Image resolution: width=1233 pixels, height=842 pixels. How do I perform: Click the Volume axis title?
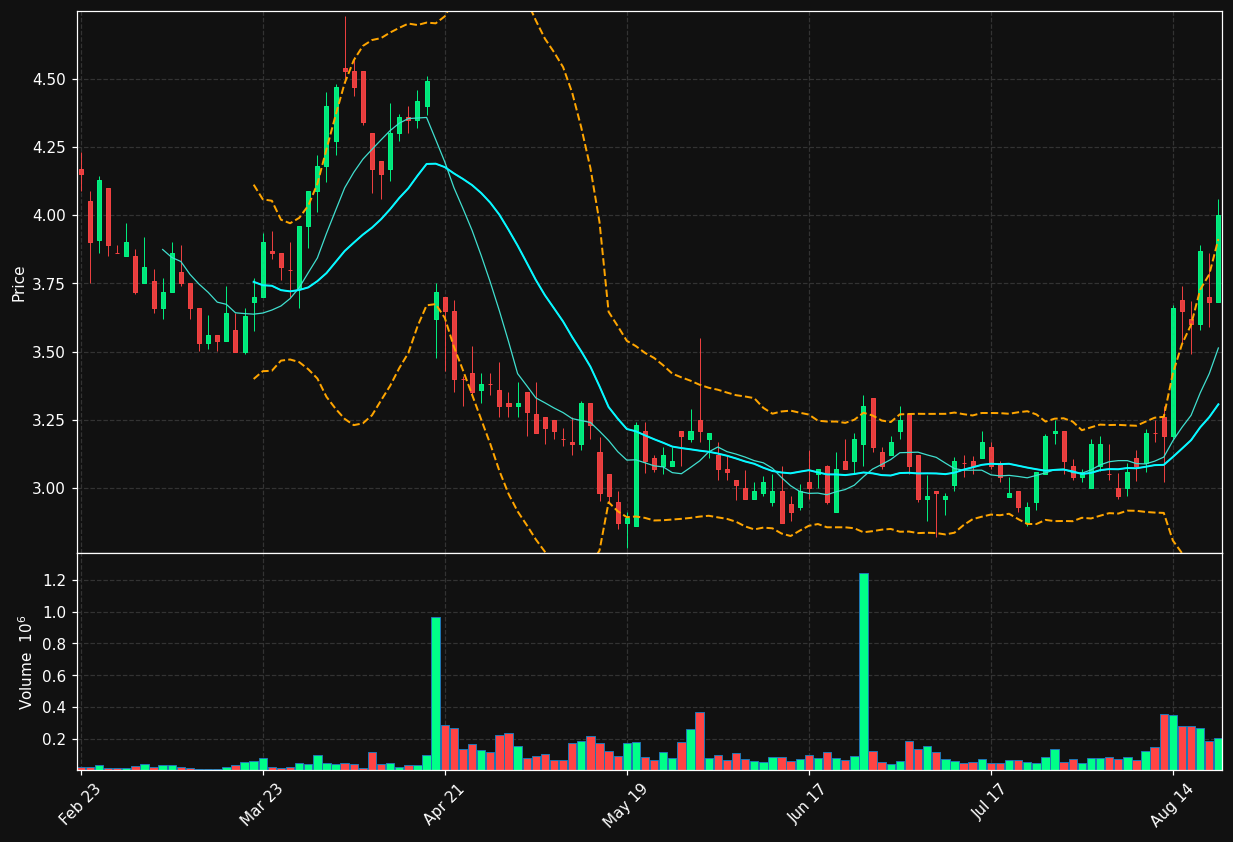[26, 662]
